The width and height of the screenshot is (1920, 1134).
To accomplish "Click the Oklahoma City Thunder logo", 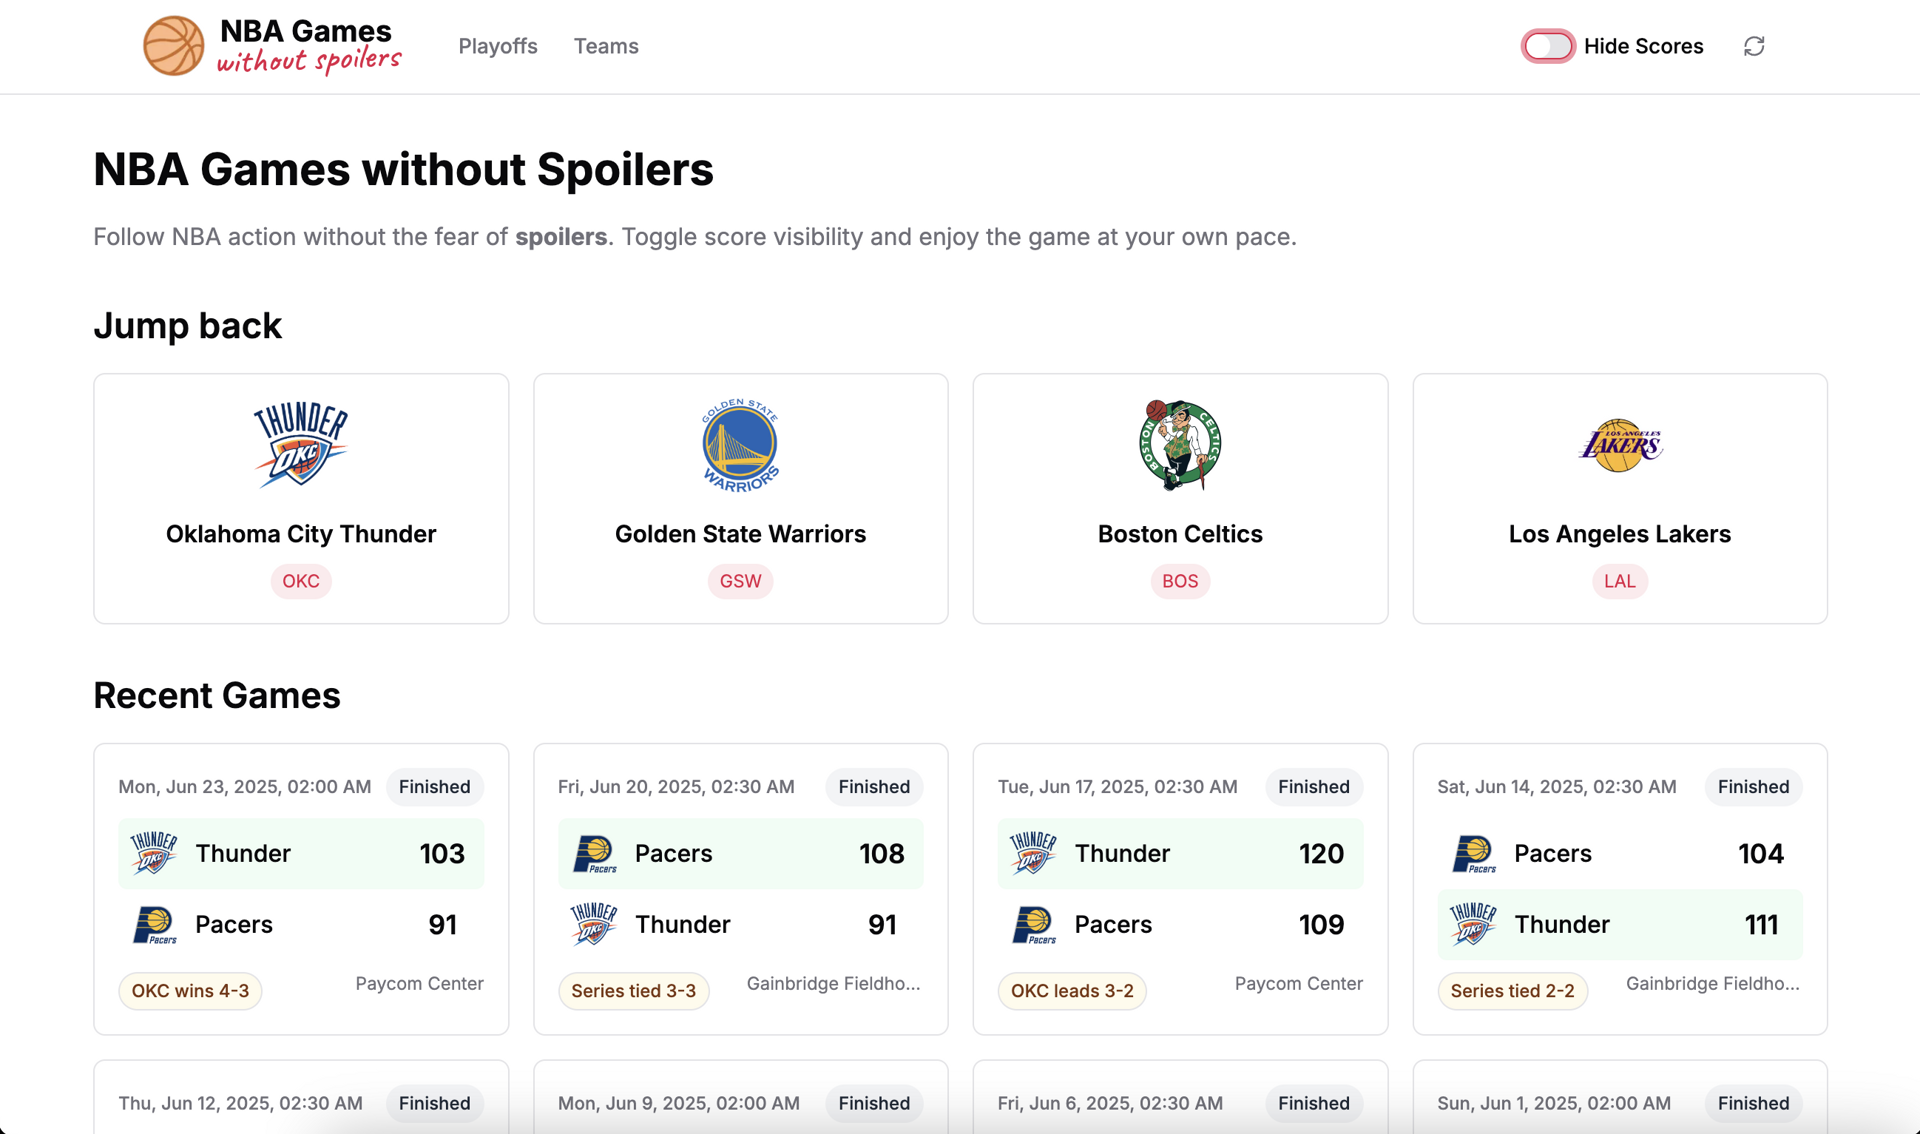I will point(301,444).
